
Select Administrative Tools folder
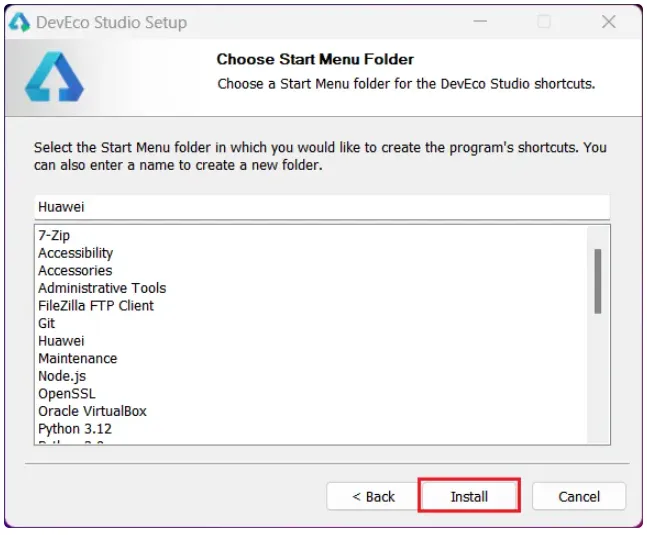point(102,288)
